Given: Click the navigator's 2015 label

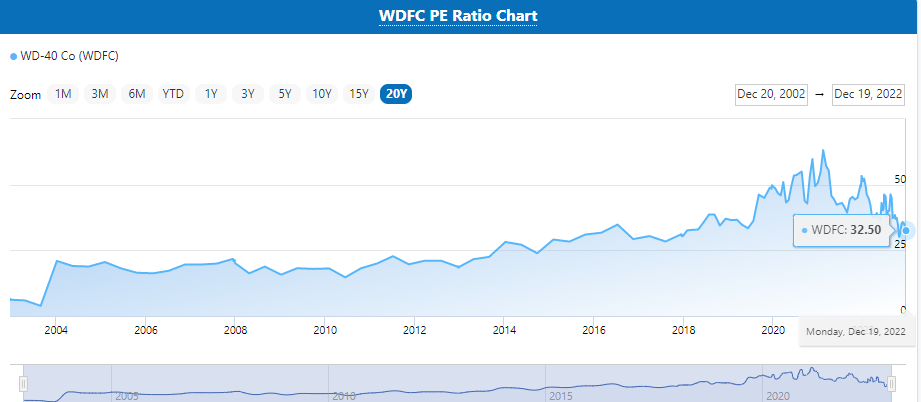Looking at the screenshot, I should pyautogui.click(x=560, y=397).
